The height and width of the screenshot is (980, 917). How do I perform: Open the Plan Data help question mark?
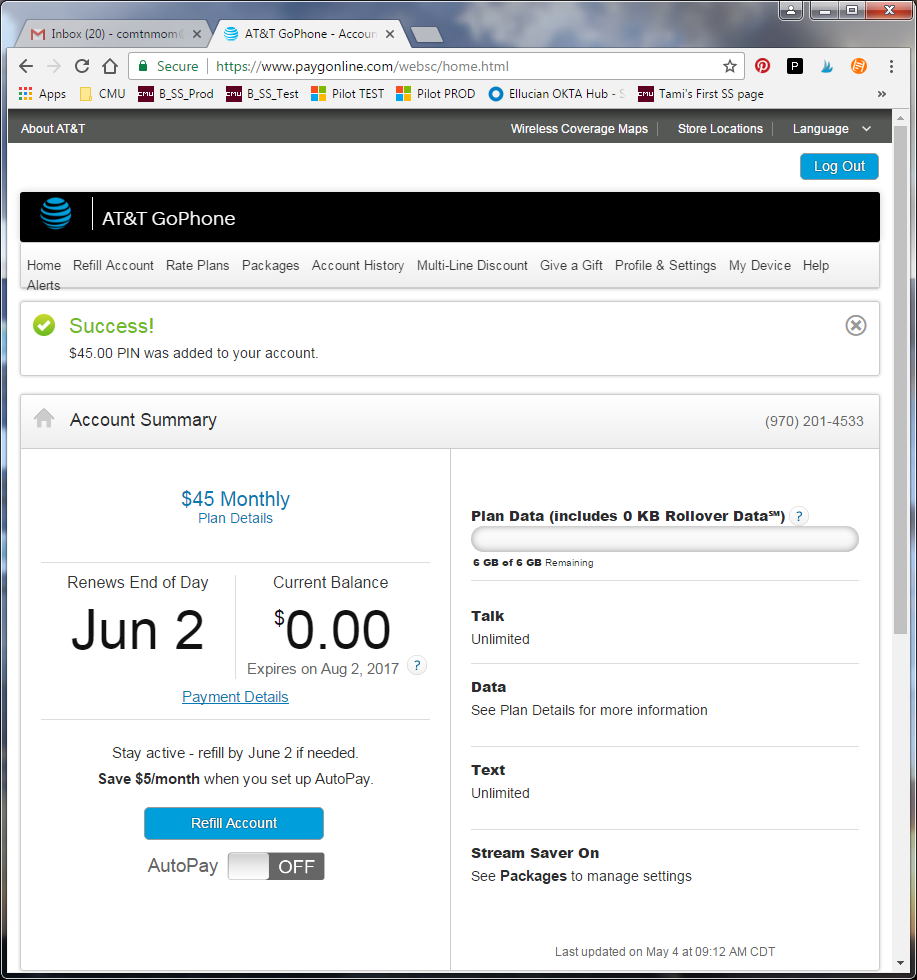799,516
